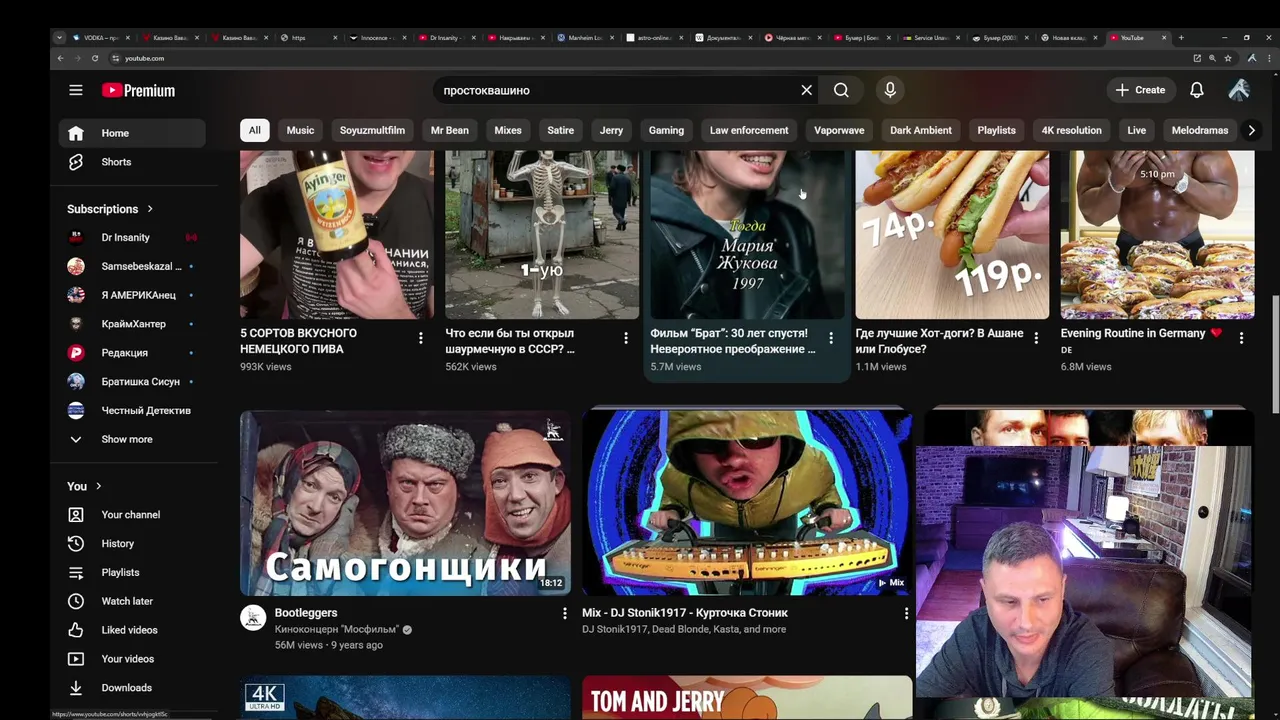Open Playlists in the sidebar
1280x720 pixels.
pos(132,573)
